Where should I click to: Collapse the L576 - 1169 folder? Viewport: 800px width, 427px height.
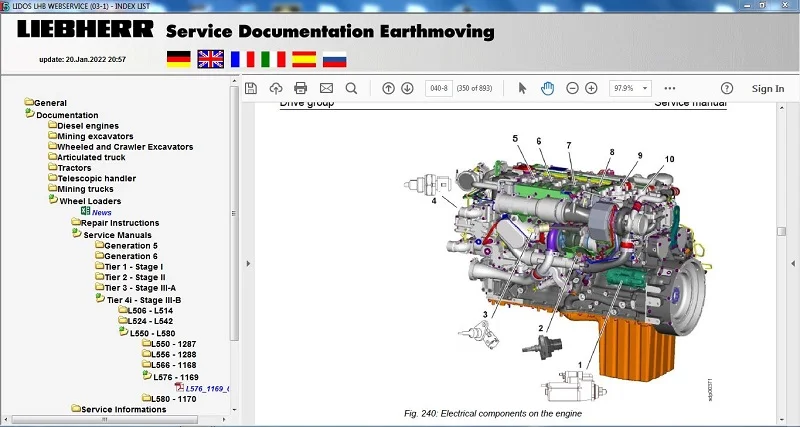pos(171,377)
